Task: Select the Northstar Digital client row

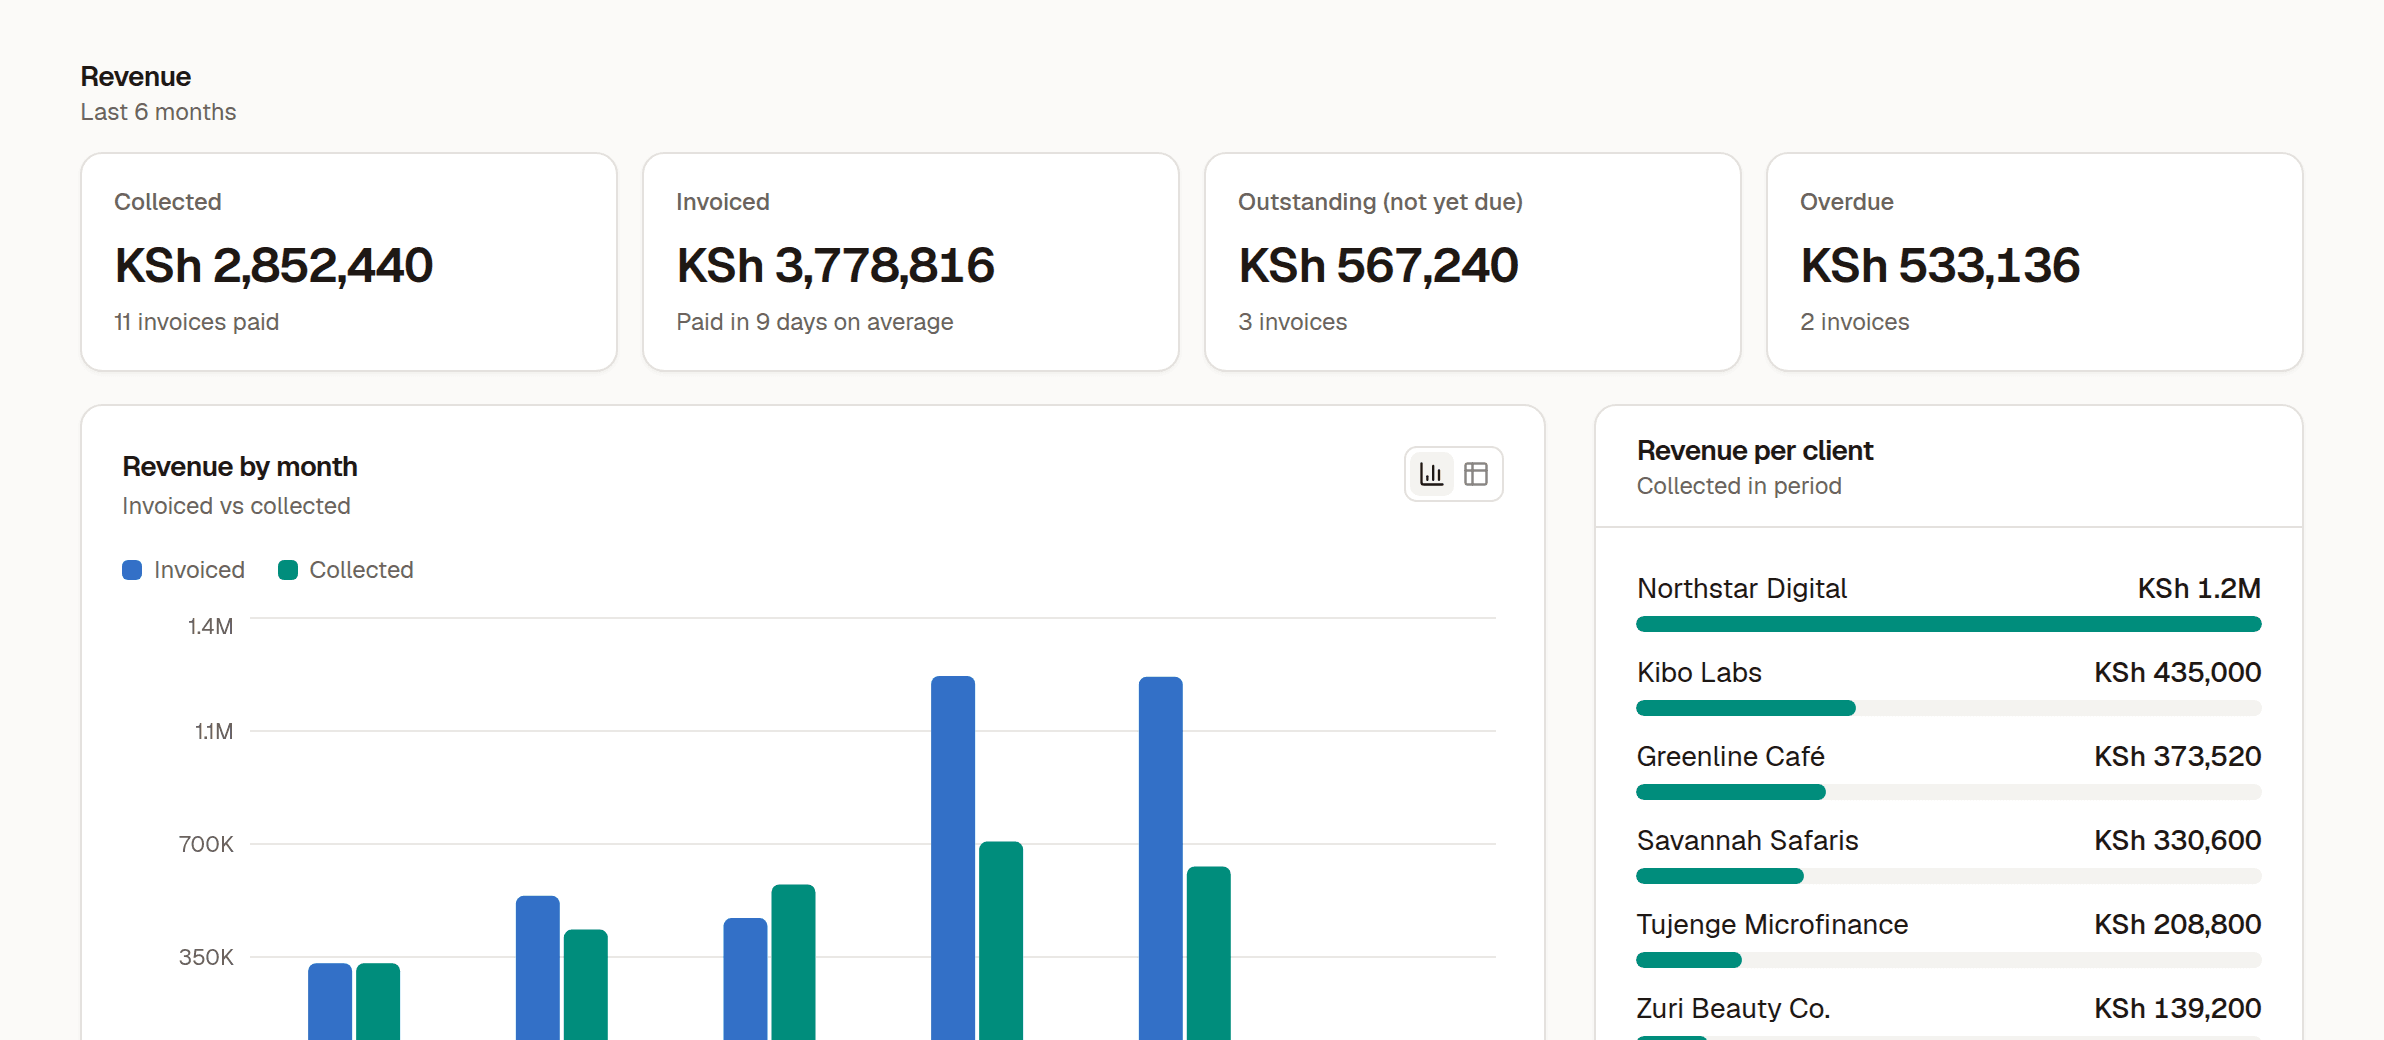Action: tap(1949, 602)
